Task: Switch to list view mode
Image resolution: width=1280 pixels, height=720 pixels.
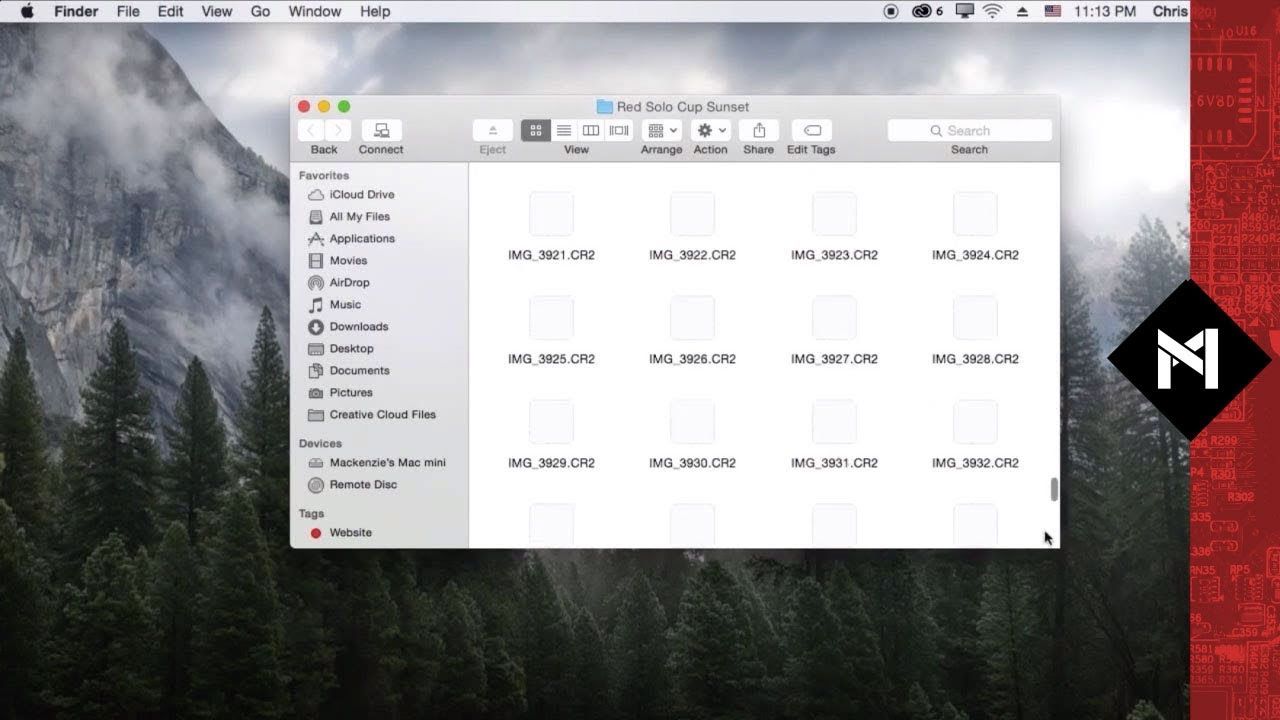Action: pos(564,130)
